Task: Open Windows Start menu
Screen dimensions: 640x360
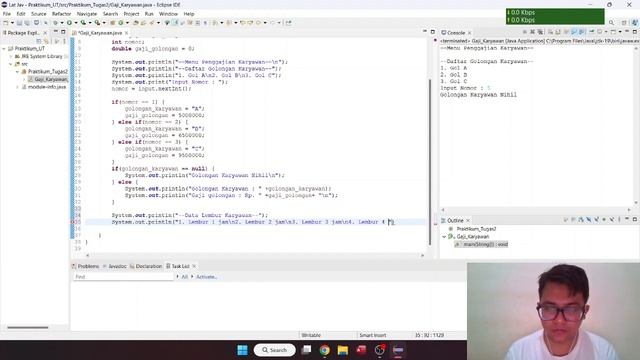Action: pos(242,350)
